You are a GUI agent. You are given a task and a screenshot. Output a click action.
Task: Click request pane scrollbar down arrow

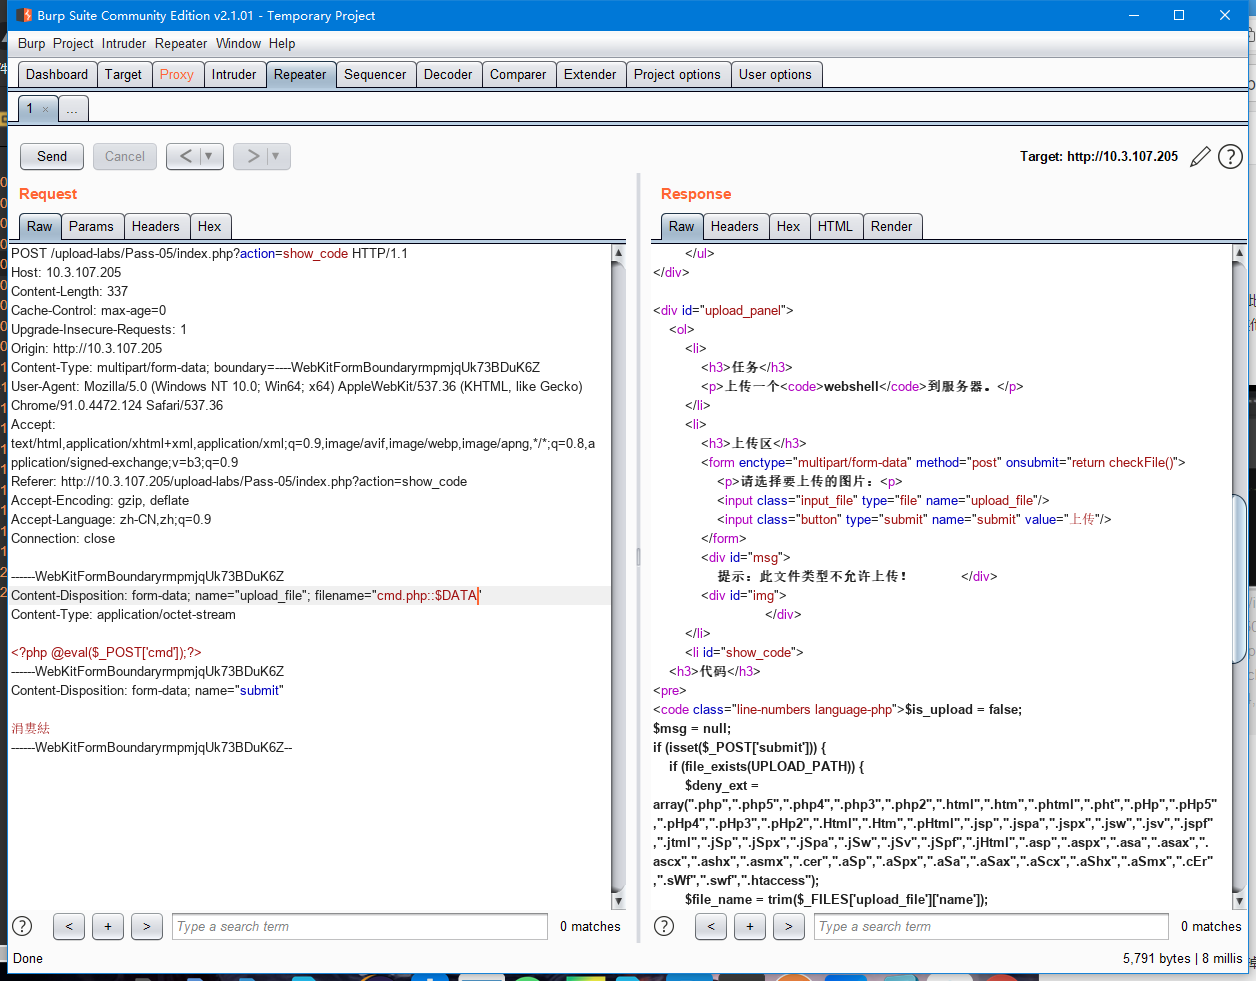(618, 901)
